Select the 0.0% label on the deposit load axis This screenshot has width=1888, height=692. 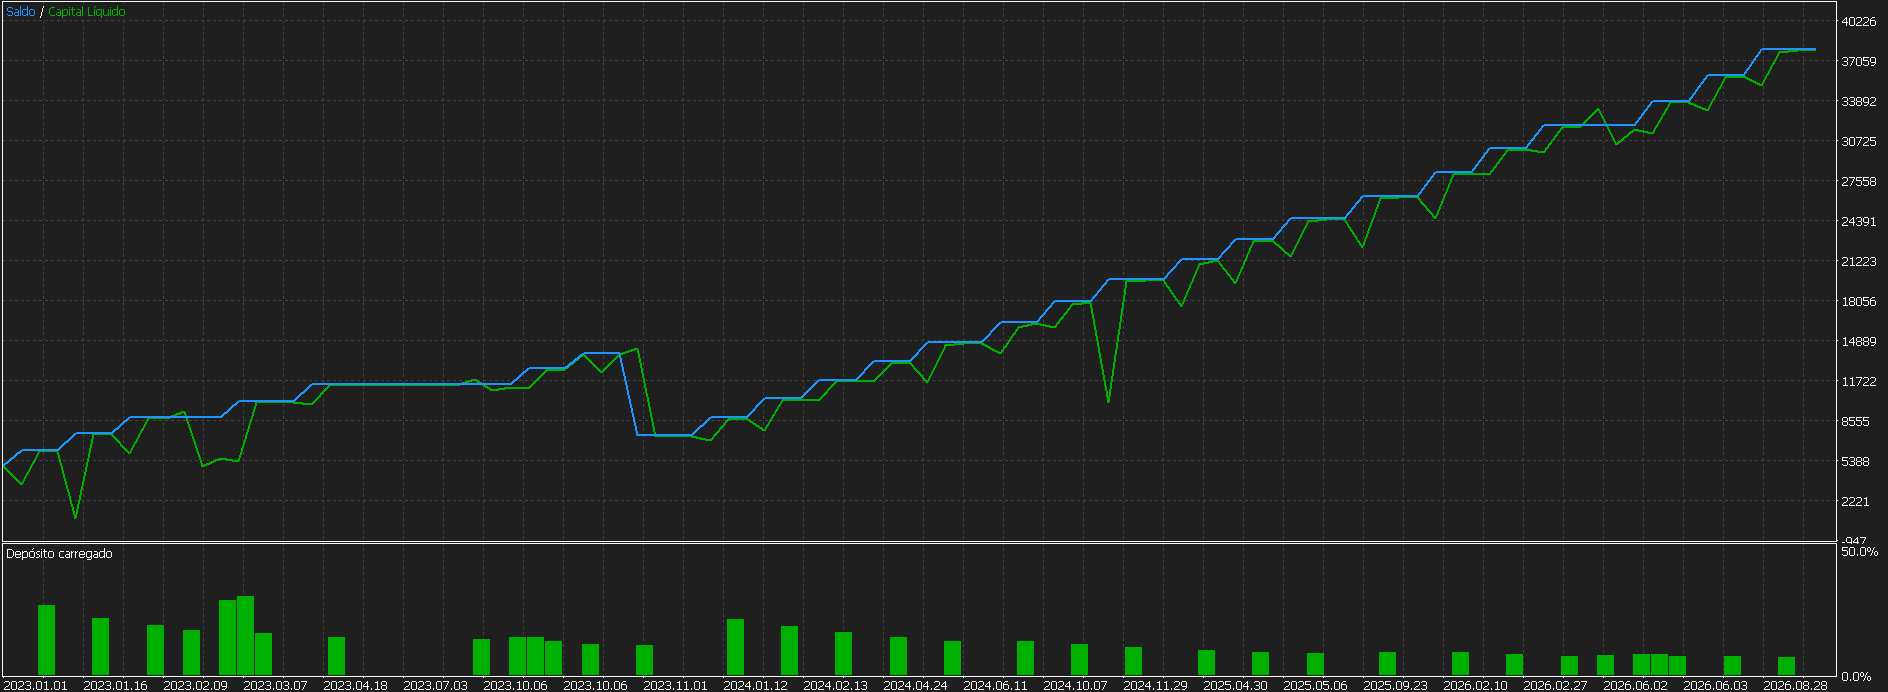tap(1856, 677)
